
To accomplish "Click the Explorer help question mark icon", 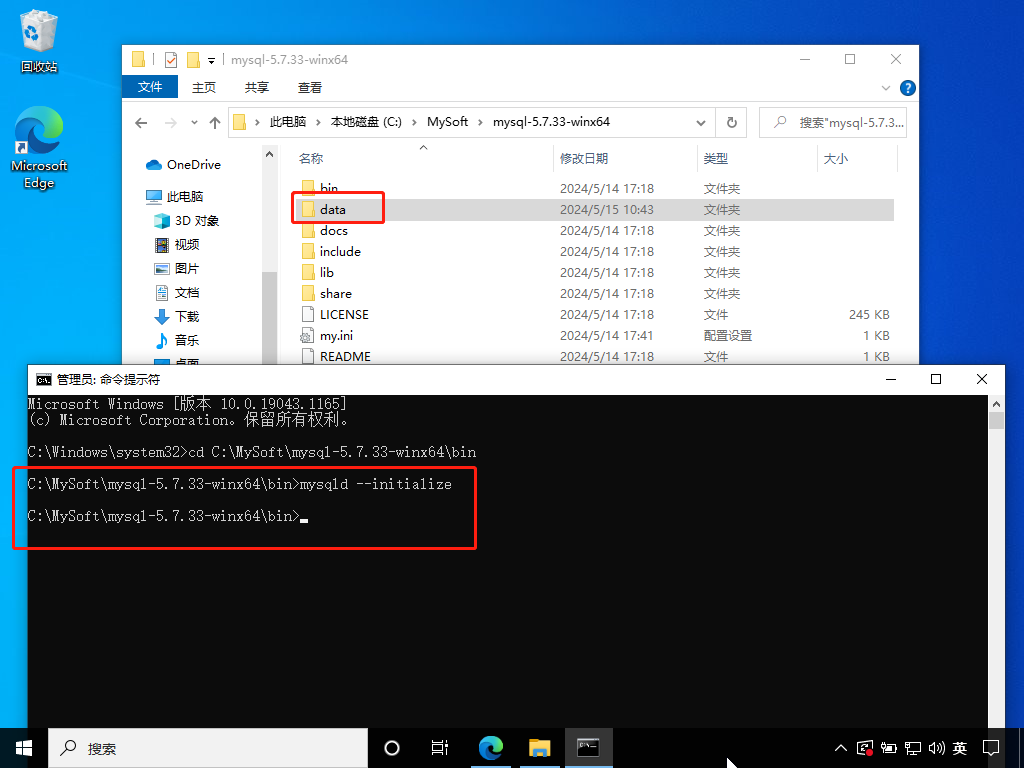I will (907, 88).
